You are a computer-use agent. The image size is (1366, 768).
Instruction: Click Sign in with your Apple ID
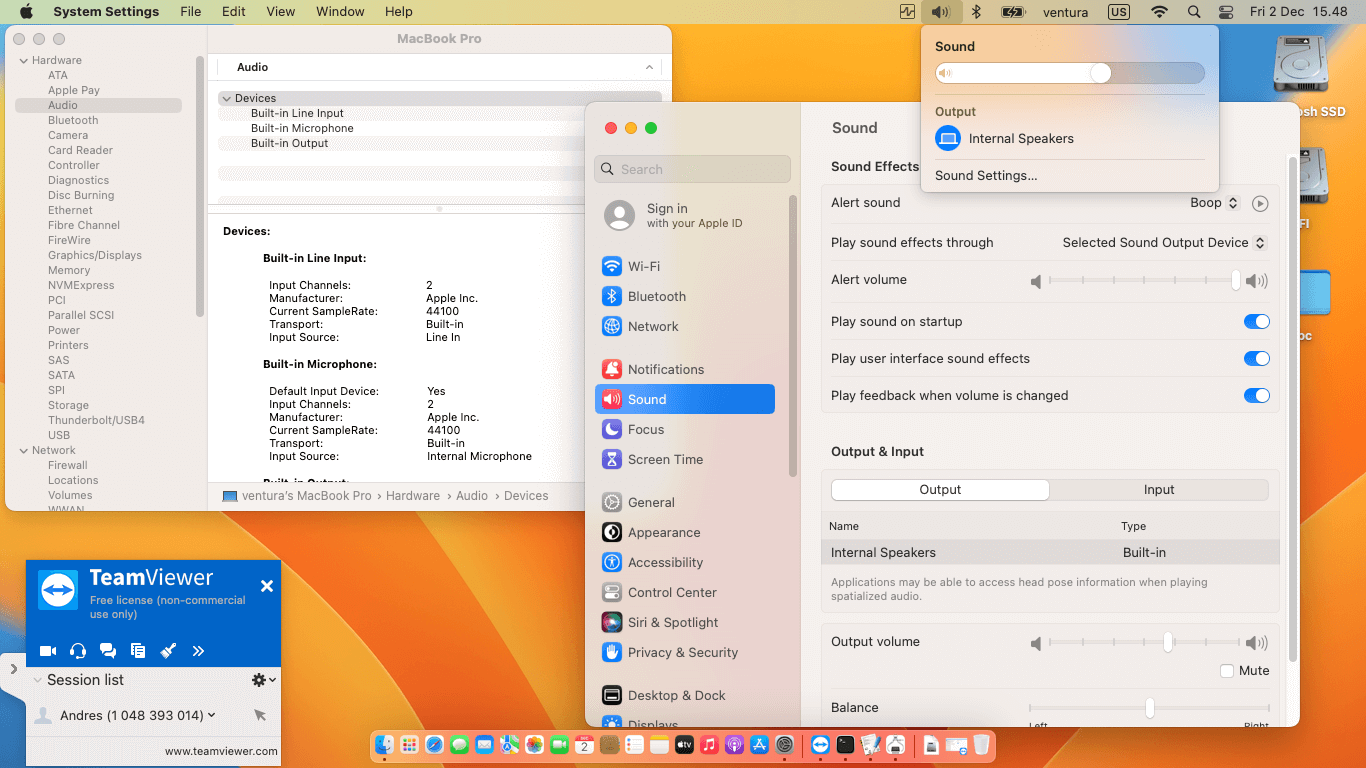[695, 215]
